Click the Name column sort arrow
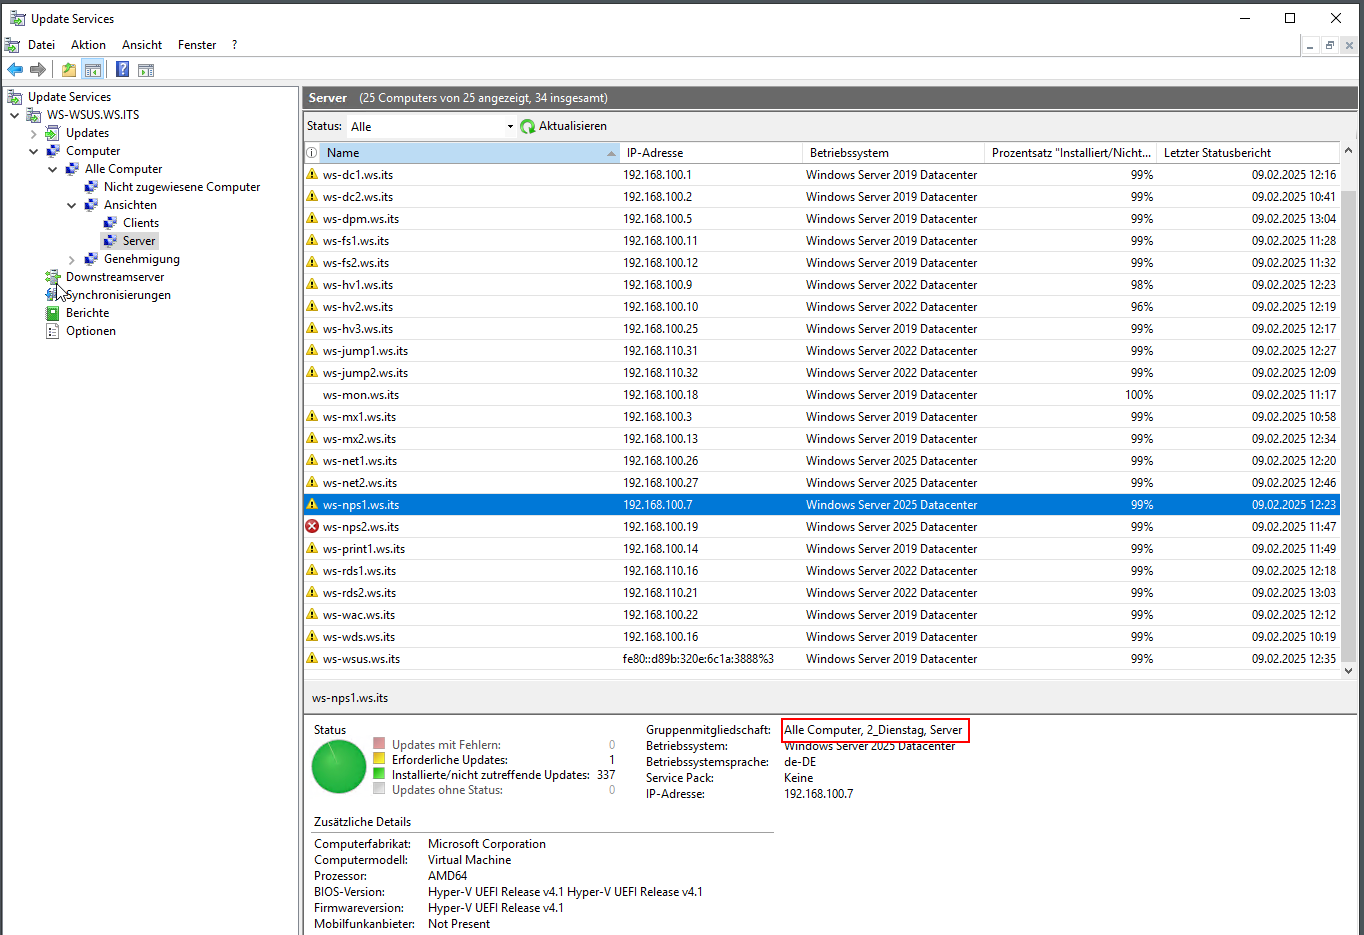The height and width of the screenshot is (935, 1364). click(x=612, y=153)
